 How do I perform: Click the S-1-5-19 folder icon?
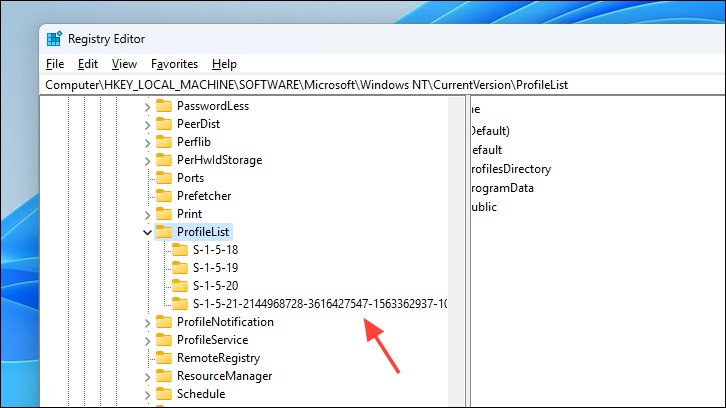(x=180, y=268)
